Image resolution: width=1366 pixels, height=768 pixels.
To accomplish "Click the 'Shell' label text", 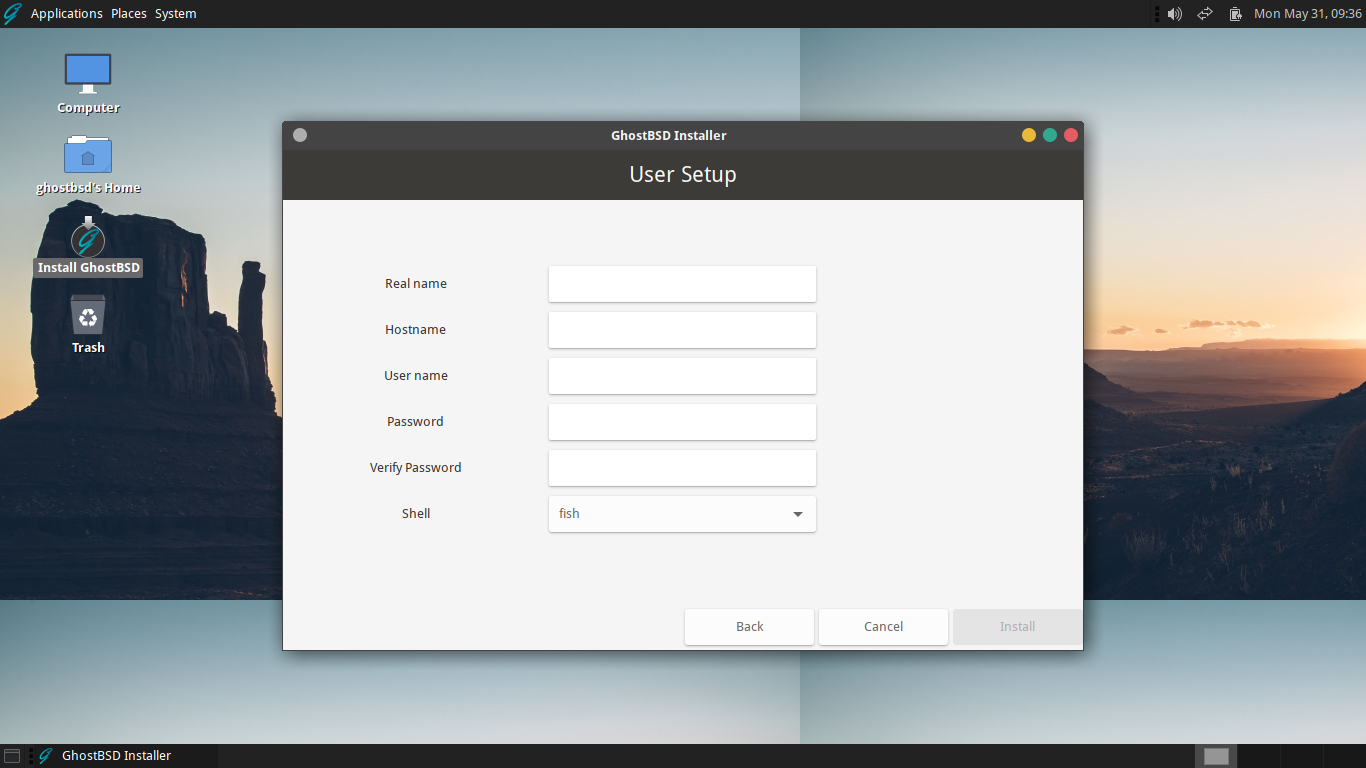I will click(416, 514).
